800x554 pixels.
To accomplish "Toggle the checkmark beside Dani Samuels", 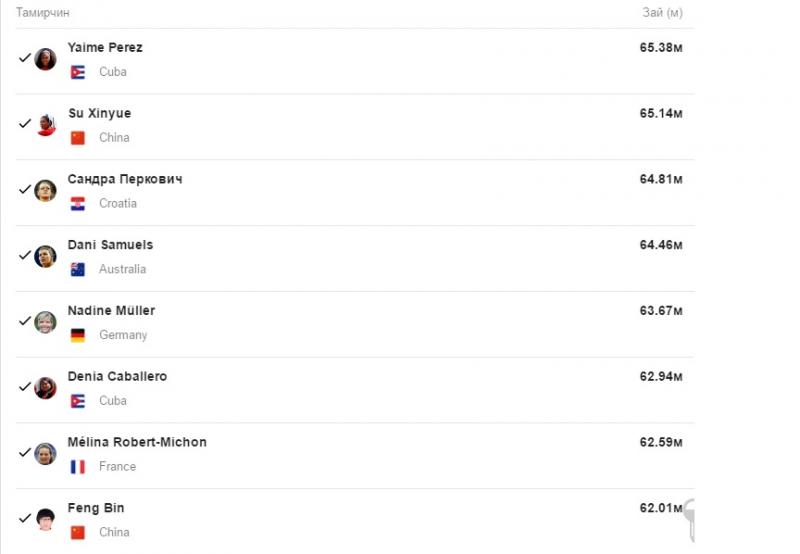I will (x=25, y=255).
